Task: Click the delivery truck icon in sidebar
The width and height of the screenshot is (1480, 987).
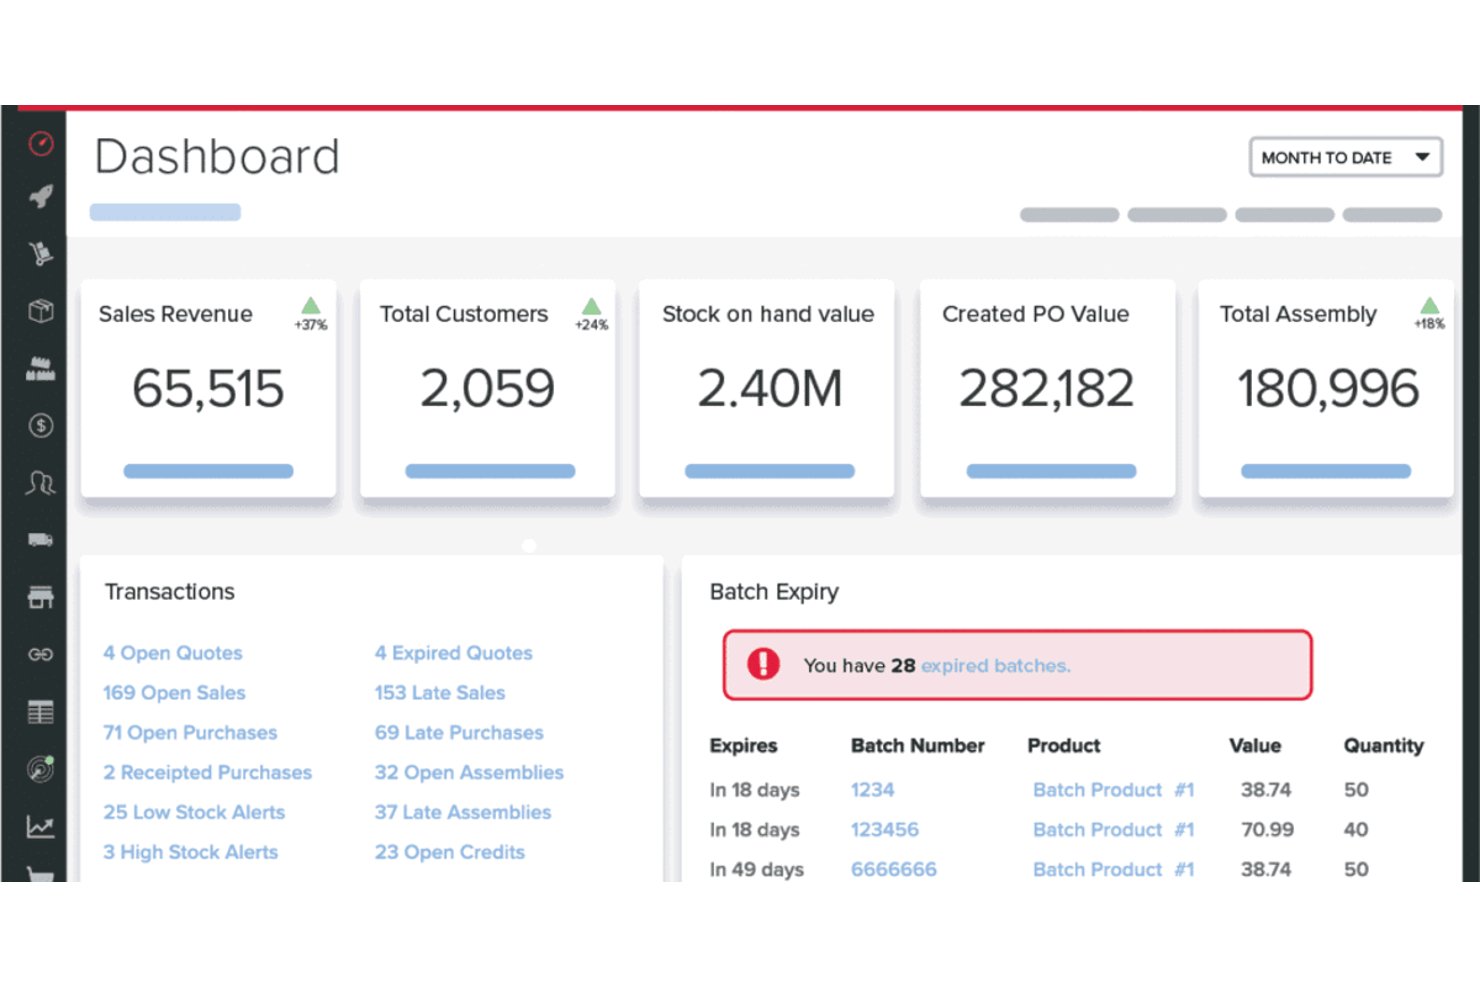Action: pyautogui.click(x=41, y=540)
